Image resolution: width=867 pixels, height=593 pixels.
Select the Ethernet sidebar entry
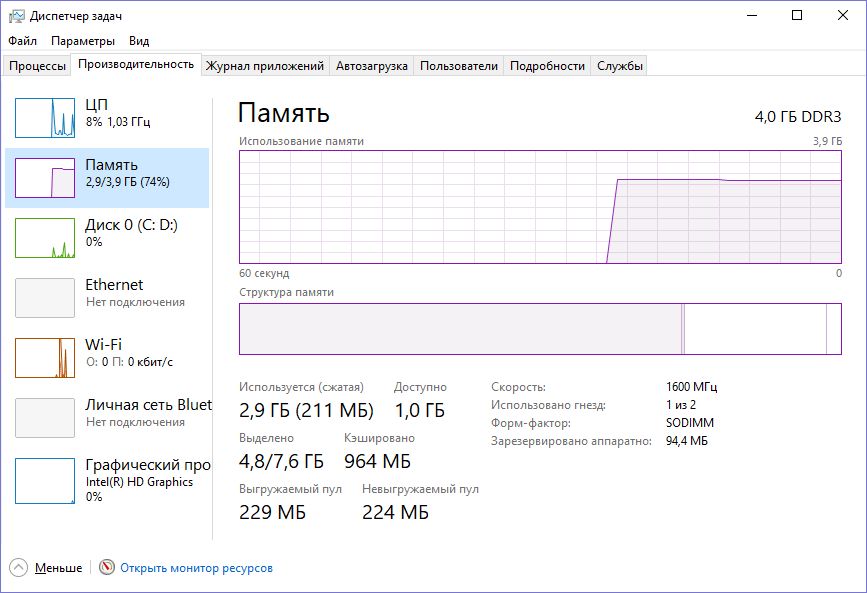point(110,292)
